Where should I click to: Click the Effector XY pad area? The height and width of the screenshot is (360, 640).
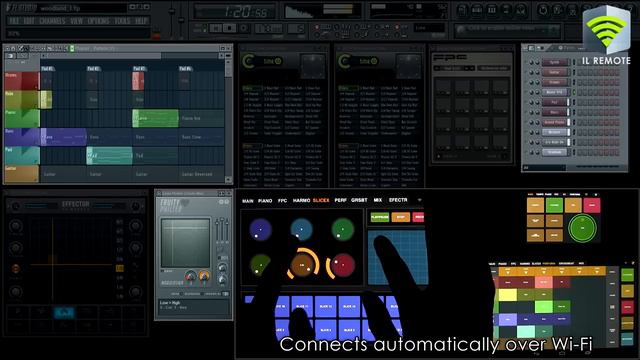coord(71,260)
